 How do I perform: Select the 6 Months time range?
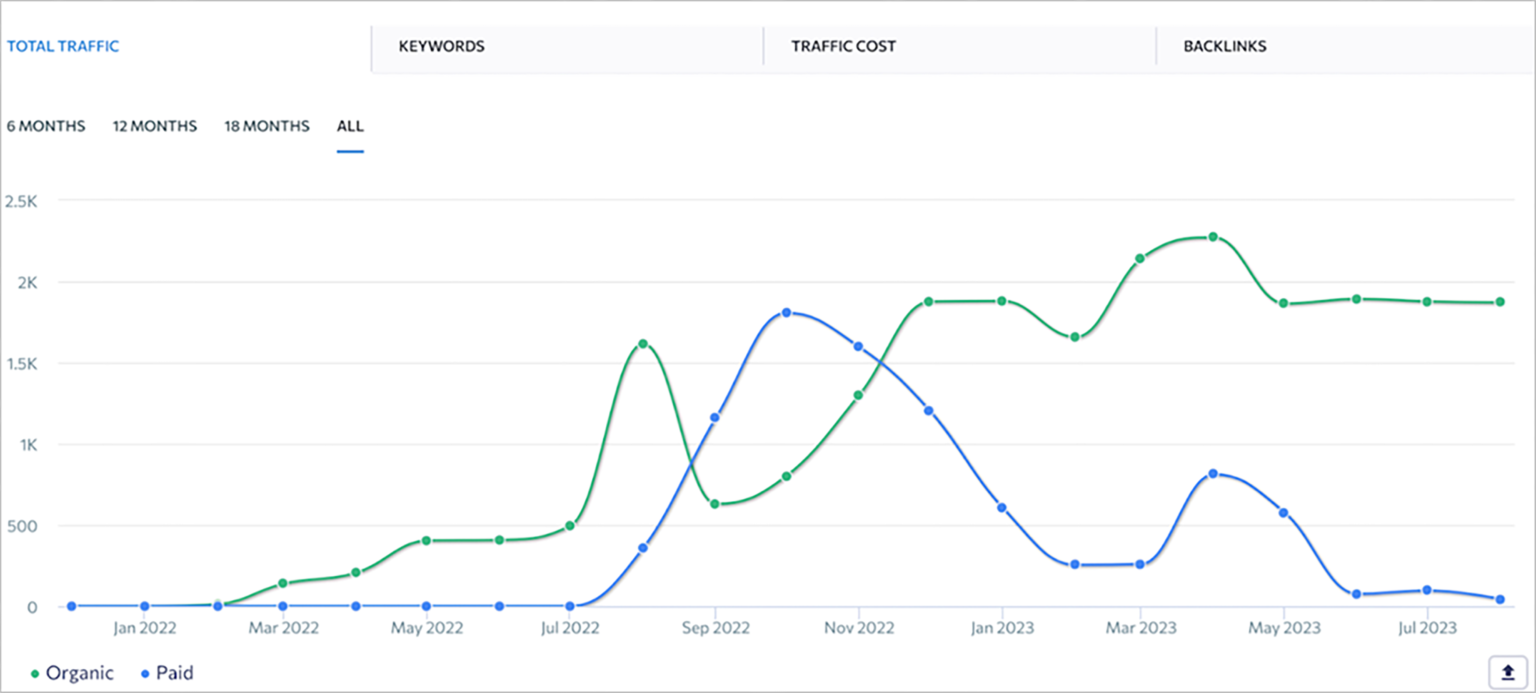coord(46,126)
